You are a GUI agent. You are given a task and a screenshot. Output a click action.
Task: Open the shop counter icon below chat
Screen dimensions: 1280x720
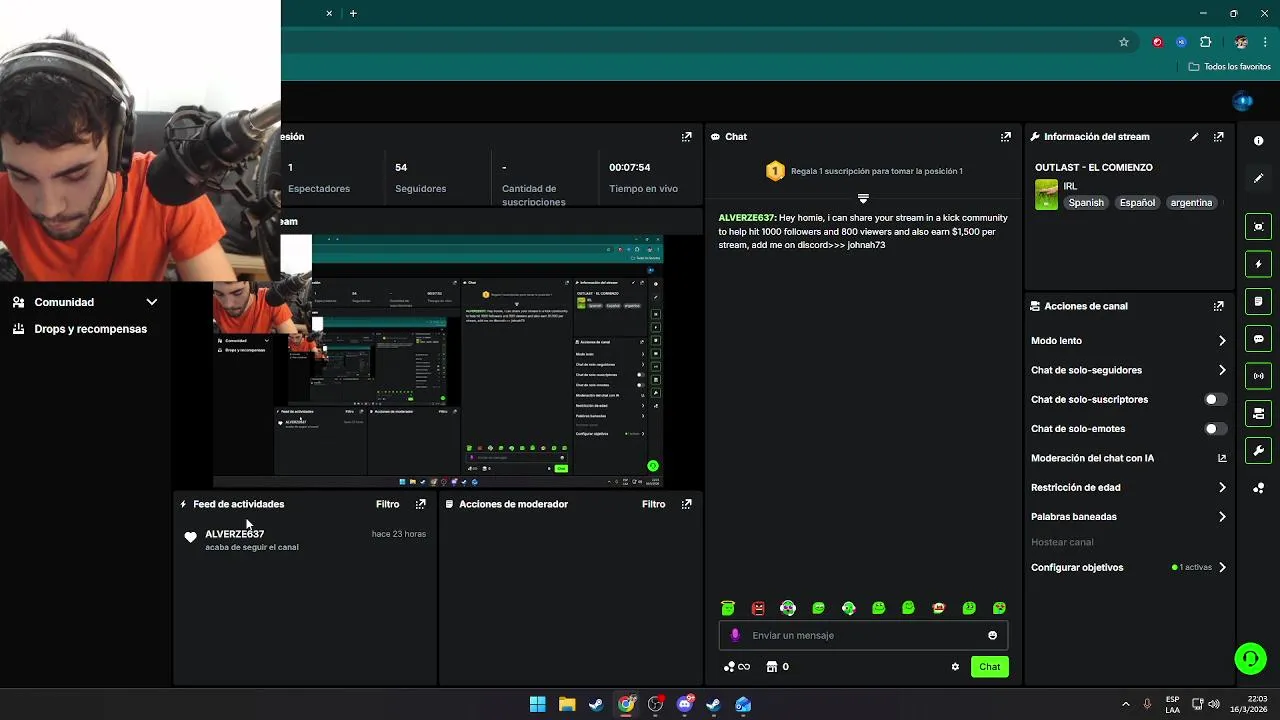[x=777, y=667]
